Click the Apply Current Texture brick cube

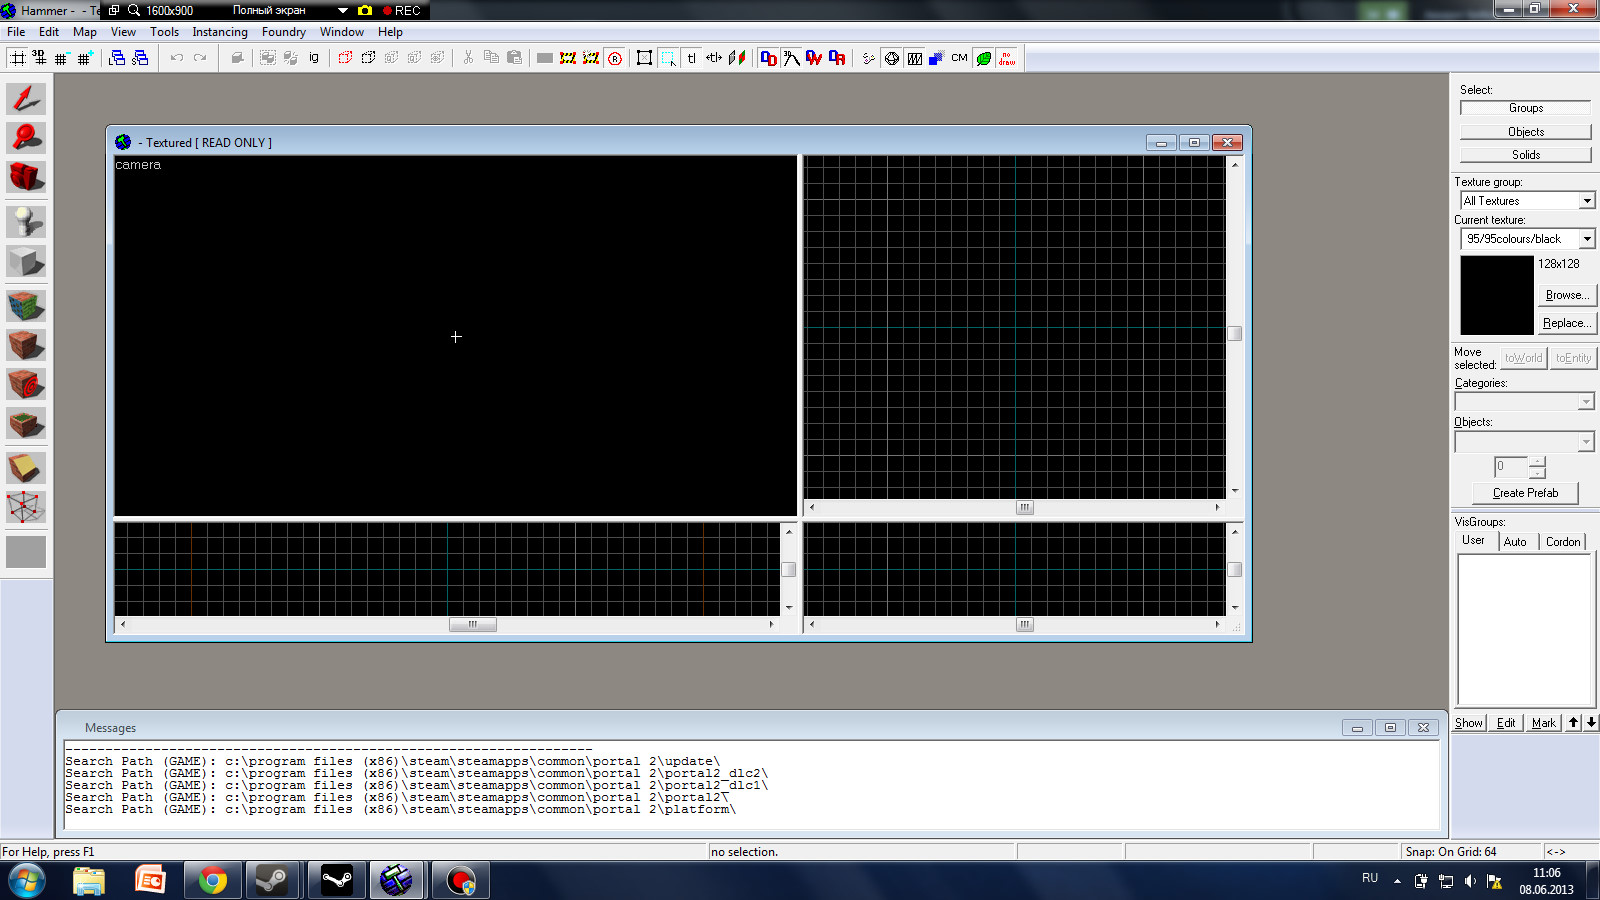(26, 345)
